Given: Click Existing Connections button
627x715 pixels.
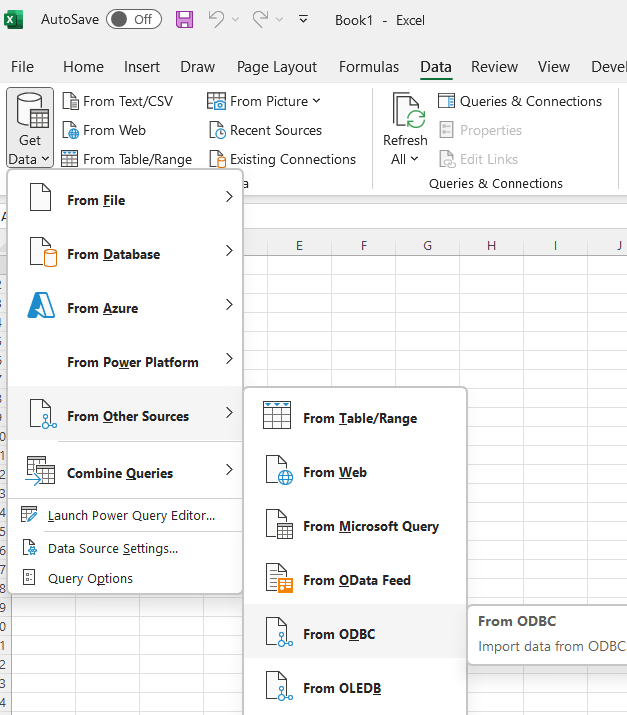Looking at the screenshot, I should (x=282, y=159).
